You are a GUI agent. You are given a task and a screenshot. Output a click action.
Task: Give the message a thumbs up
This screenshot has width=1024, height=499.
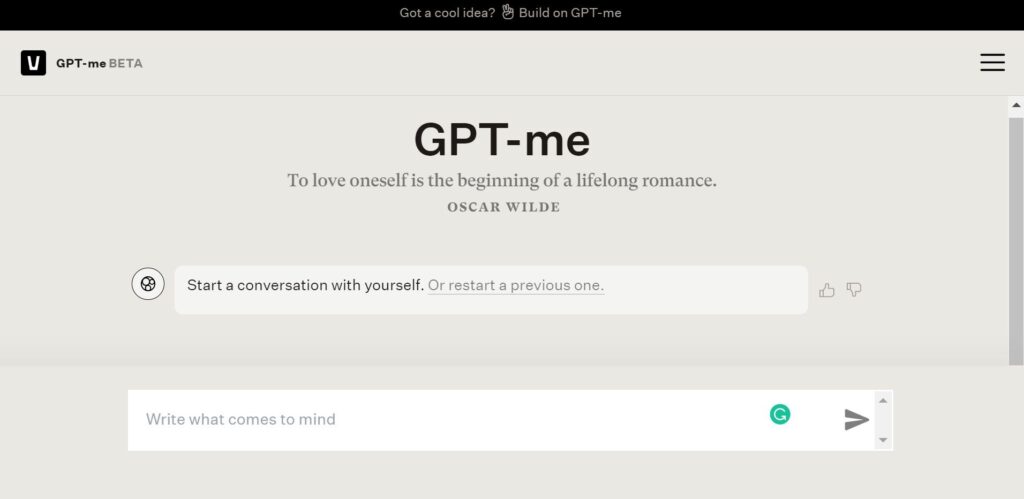point(827,290)
